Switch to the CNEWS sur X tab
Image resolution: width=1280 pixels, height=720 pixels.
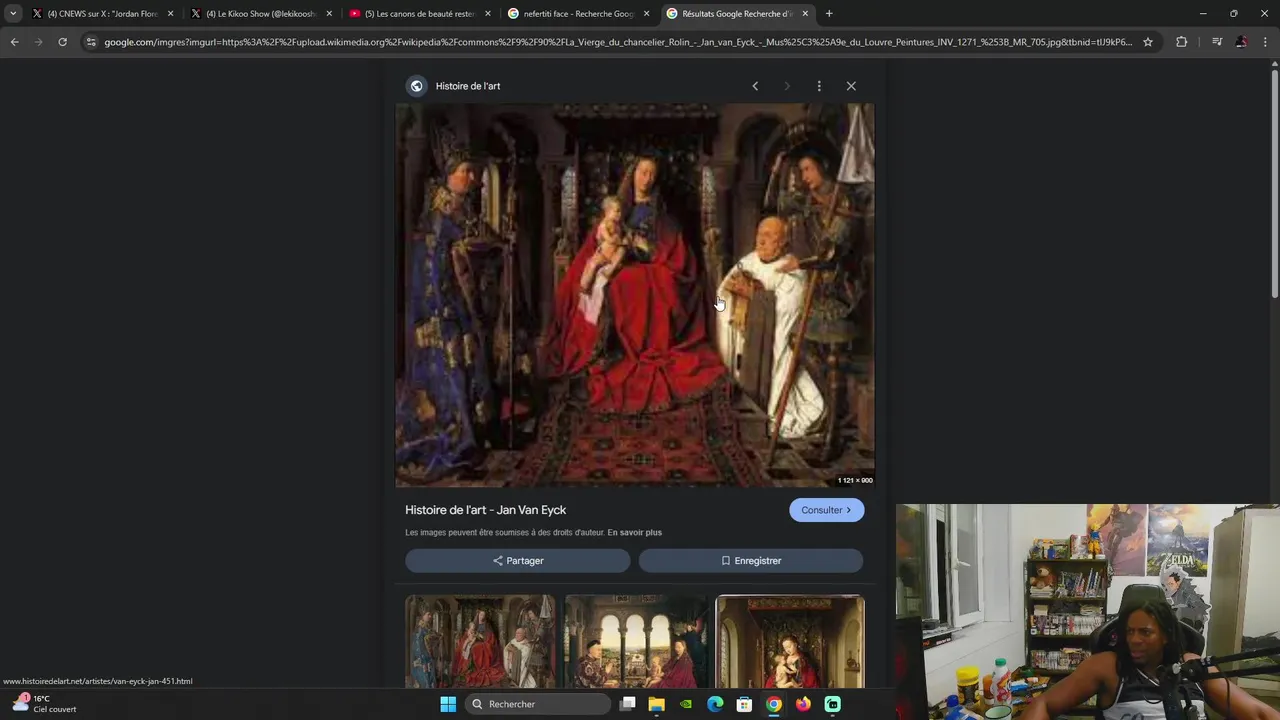pyautogui.click(x=103, y=14)
